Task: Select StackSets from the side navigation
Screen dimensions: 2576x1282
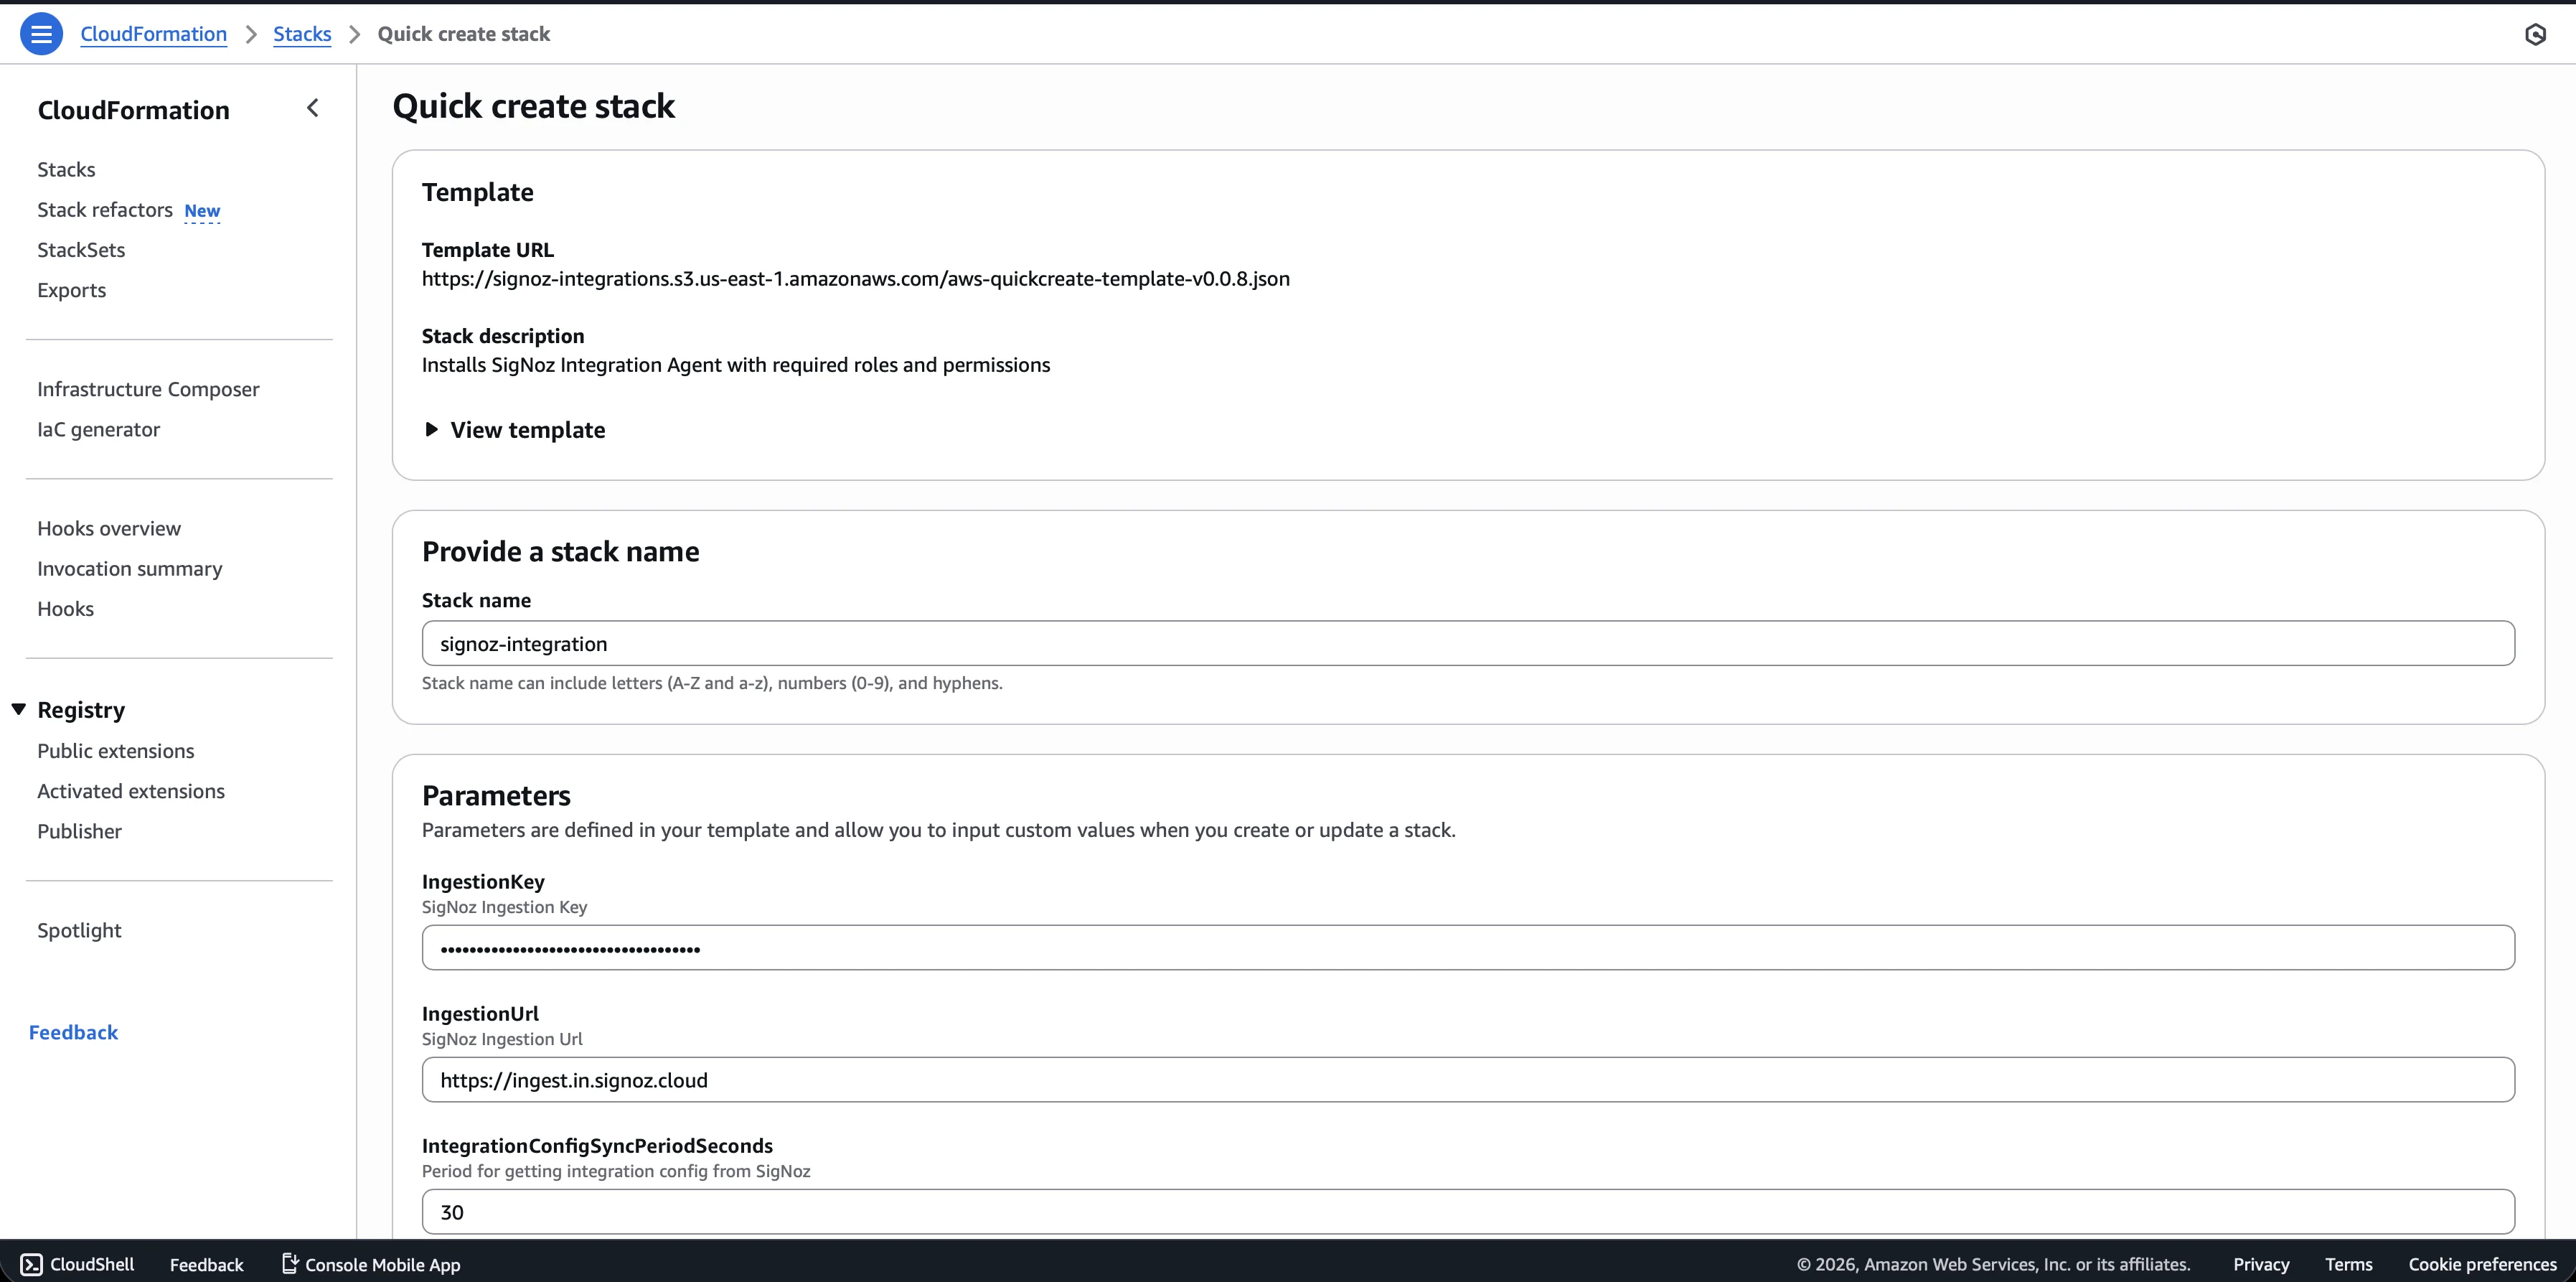Action: click(x=81, y=250)
